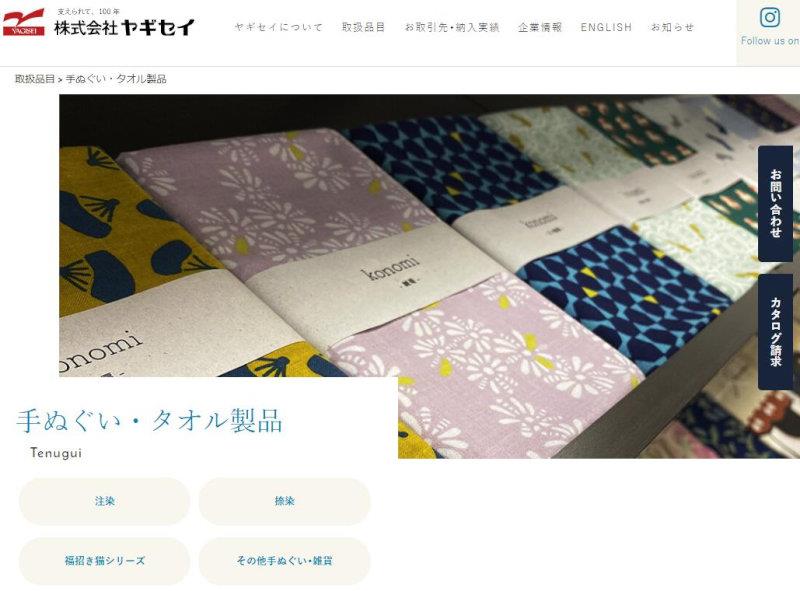Click the konomi tenugui hero image
This screenshot has width=800, height=591.
click(430, 276)
